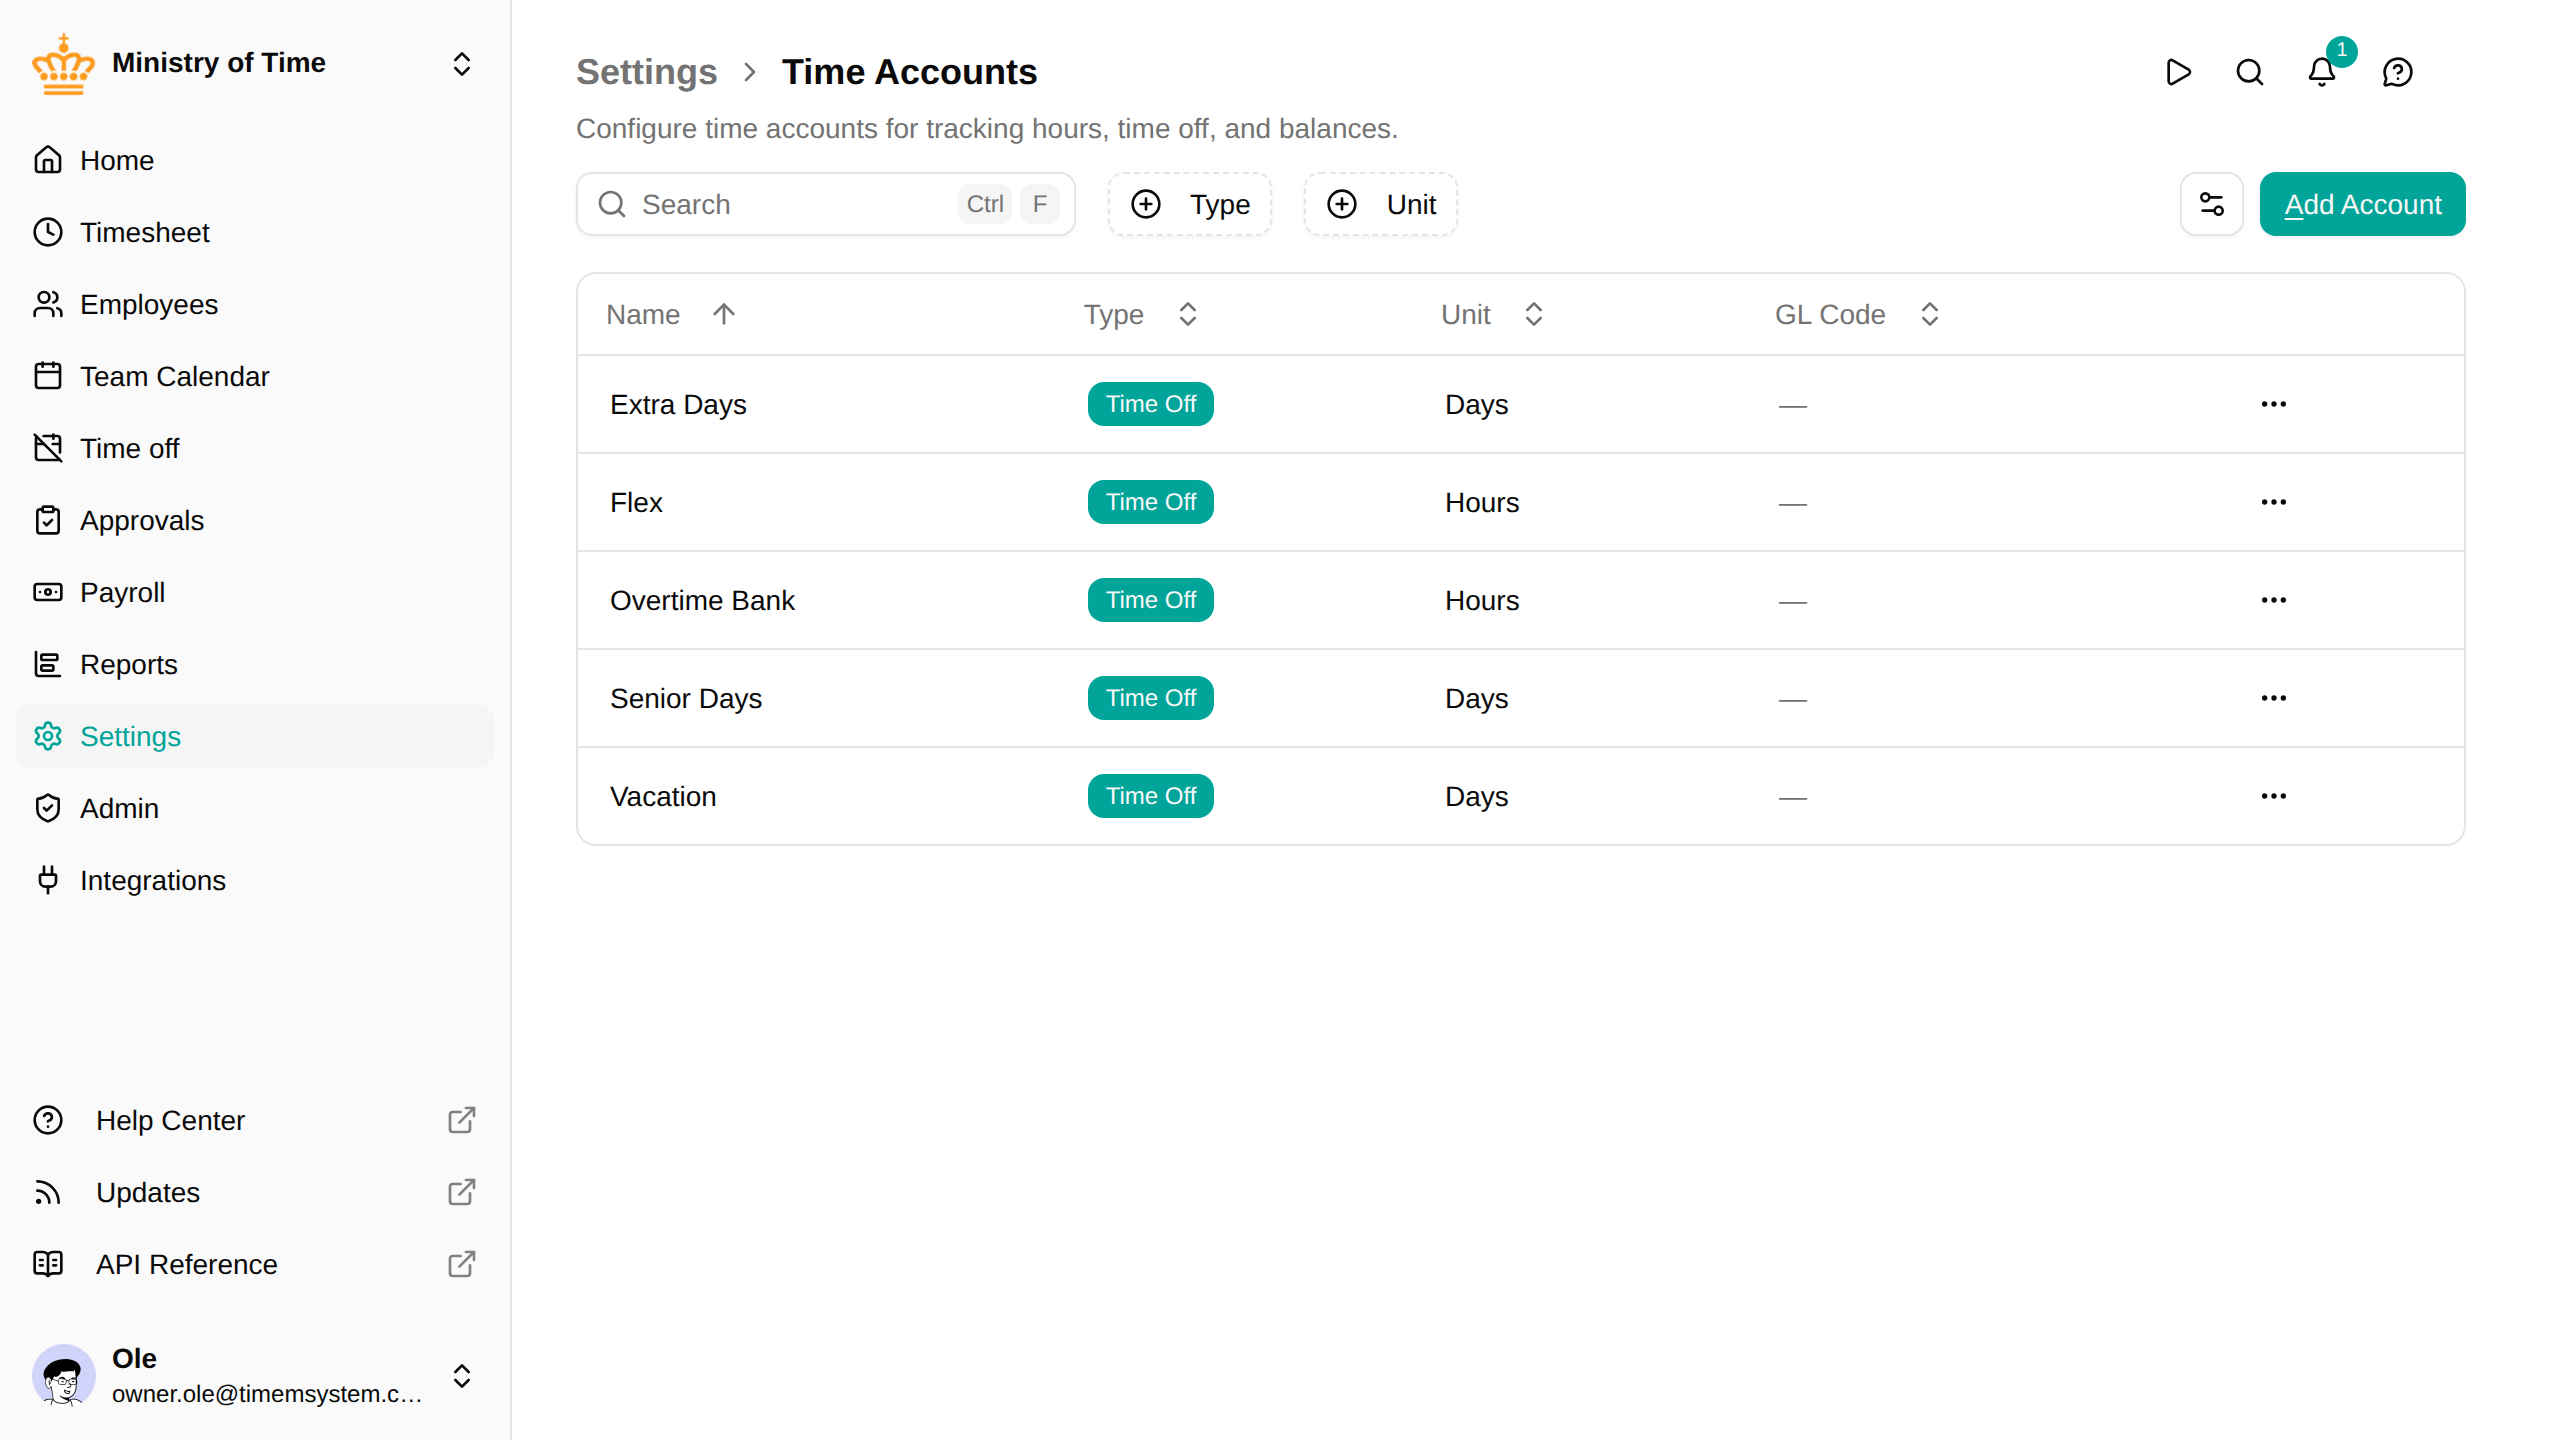Select Settings in the sidebar

coord(255,736)
